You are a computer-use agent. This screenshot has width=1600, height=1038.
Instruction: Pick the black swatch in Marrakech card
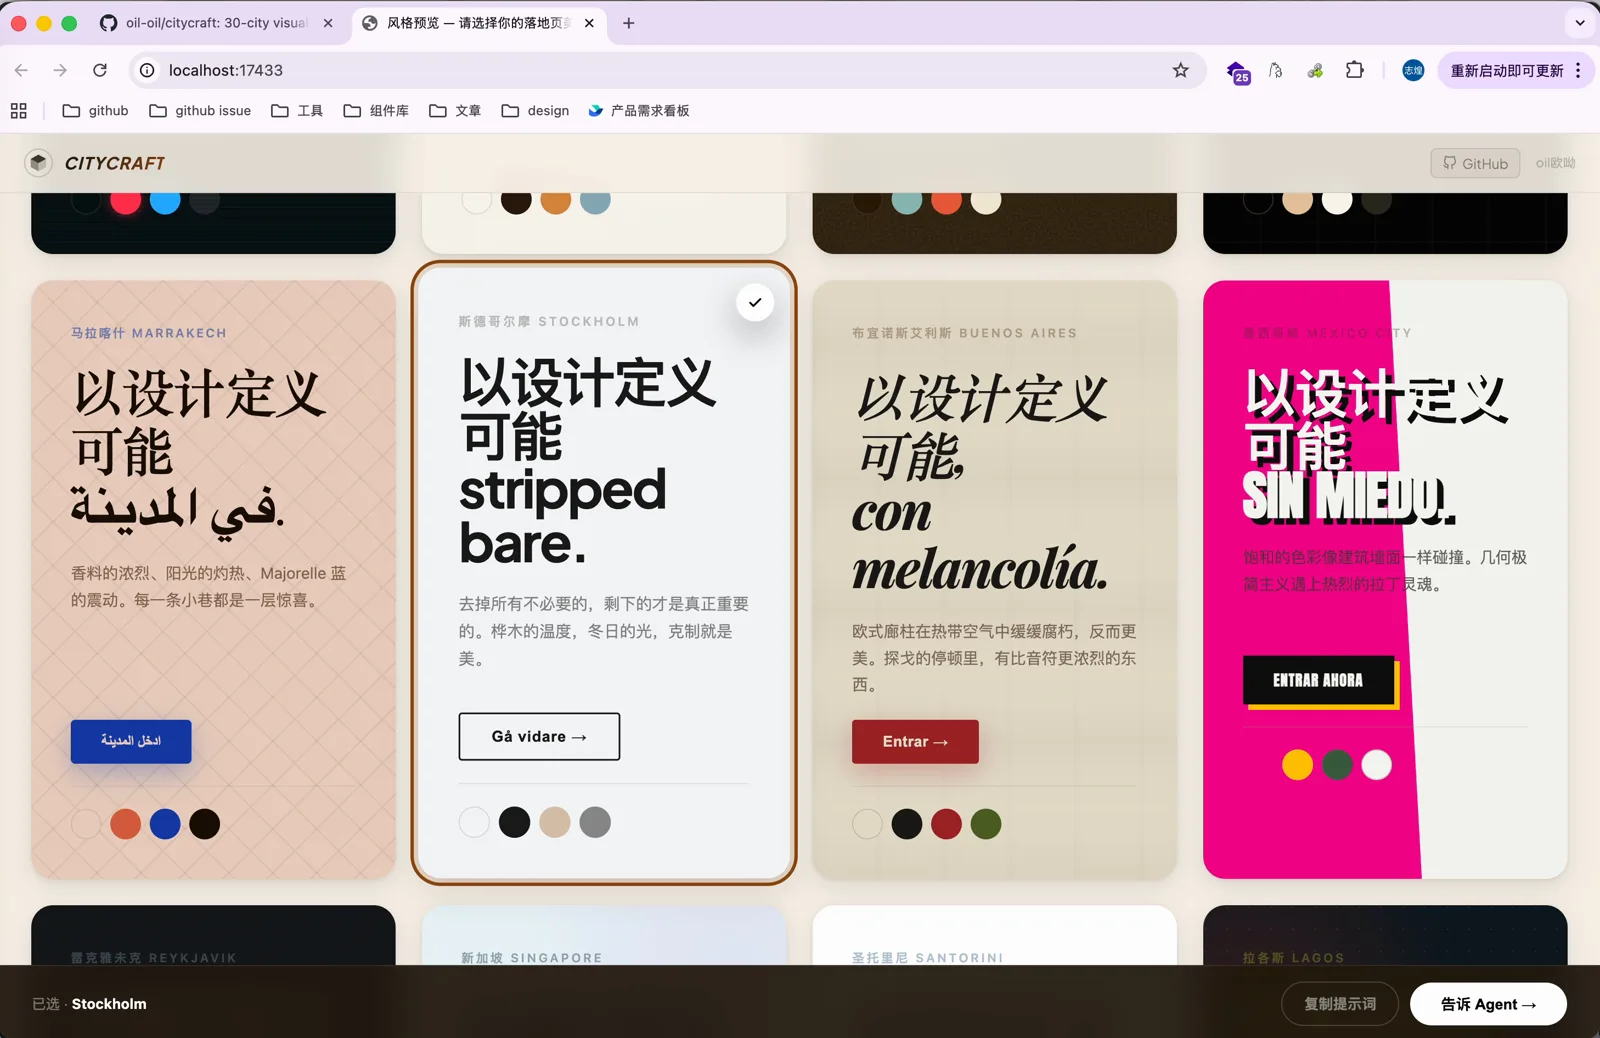click(x=204, y=824)
